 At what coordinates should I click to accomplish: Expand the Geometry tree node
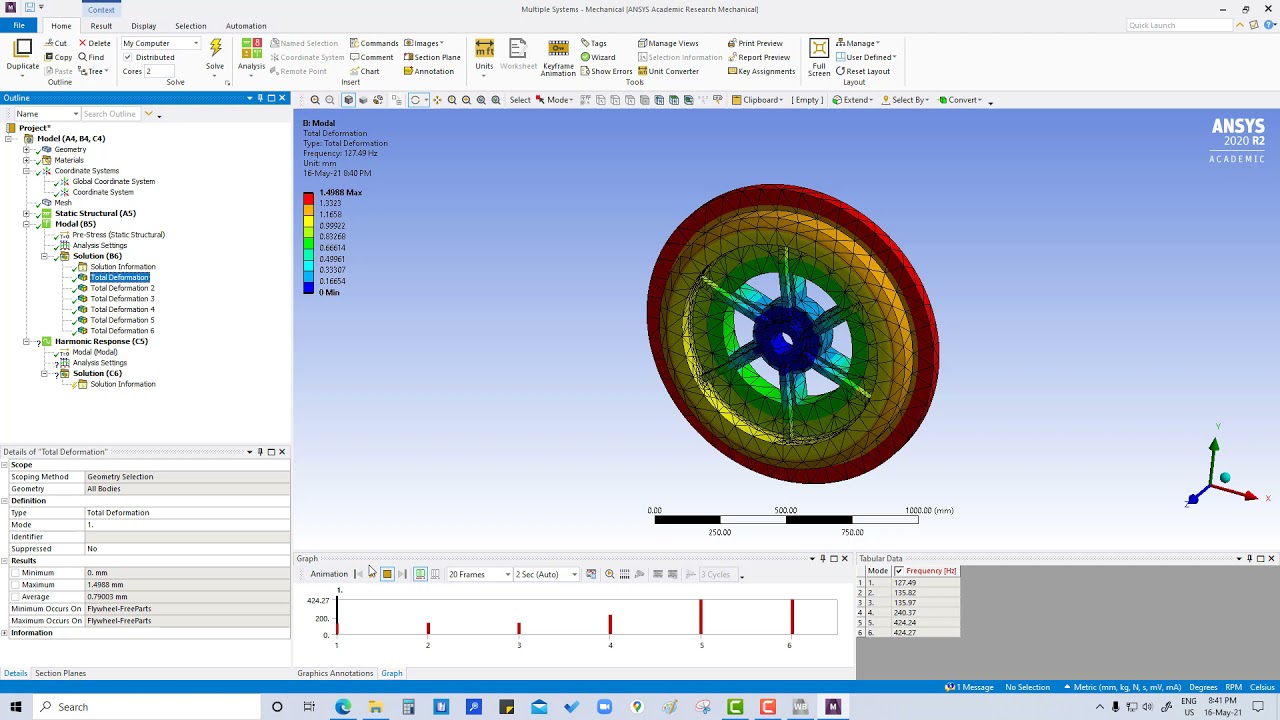click(27, 149)
